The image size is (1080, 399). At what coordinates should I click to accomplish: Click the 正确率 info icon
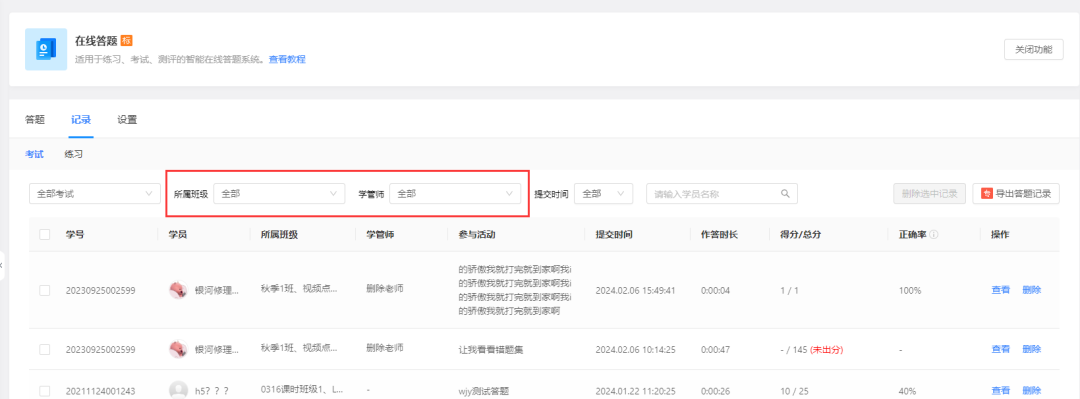[933, 235]
